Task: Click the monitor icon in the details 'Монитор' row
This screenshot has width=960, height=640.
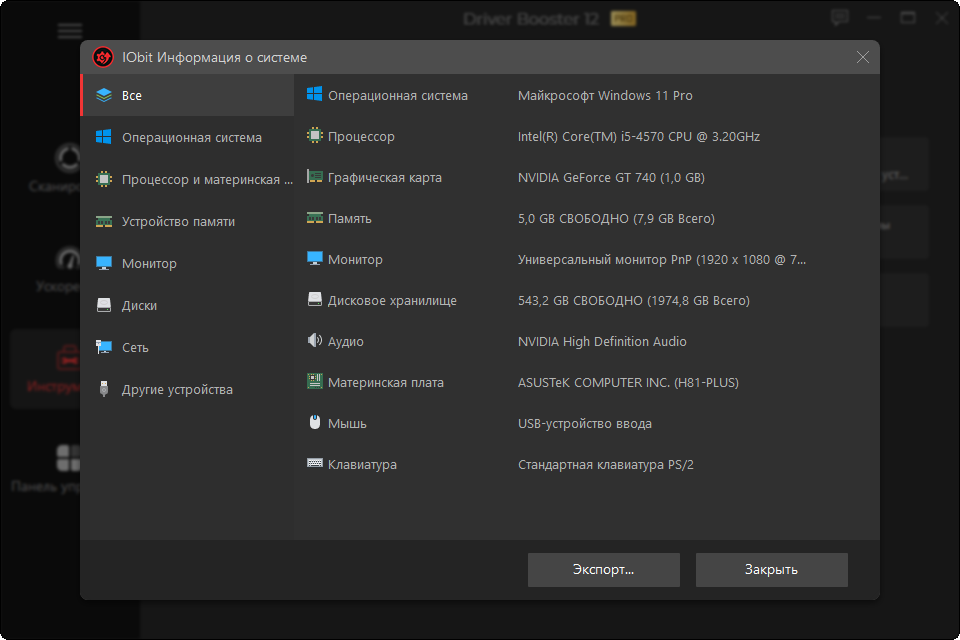Action: click(x=315, y=258)
